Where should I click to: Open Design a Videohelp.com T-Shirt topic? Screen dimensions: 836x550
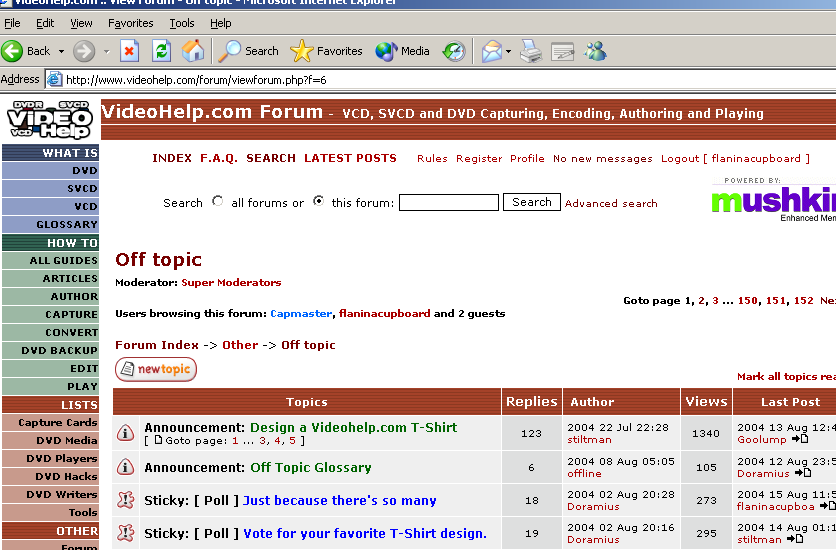coord(353,427)
